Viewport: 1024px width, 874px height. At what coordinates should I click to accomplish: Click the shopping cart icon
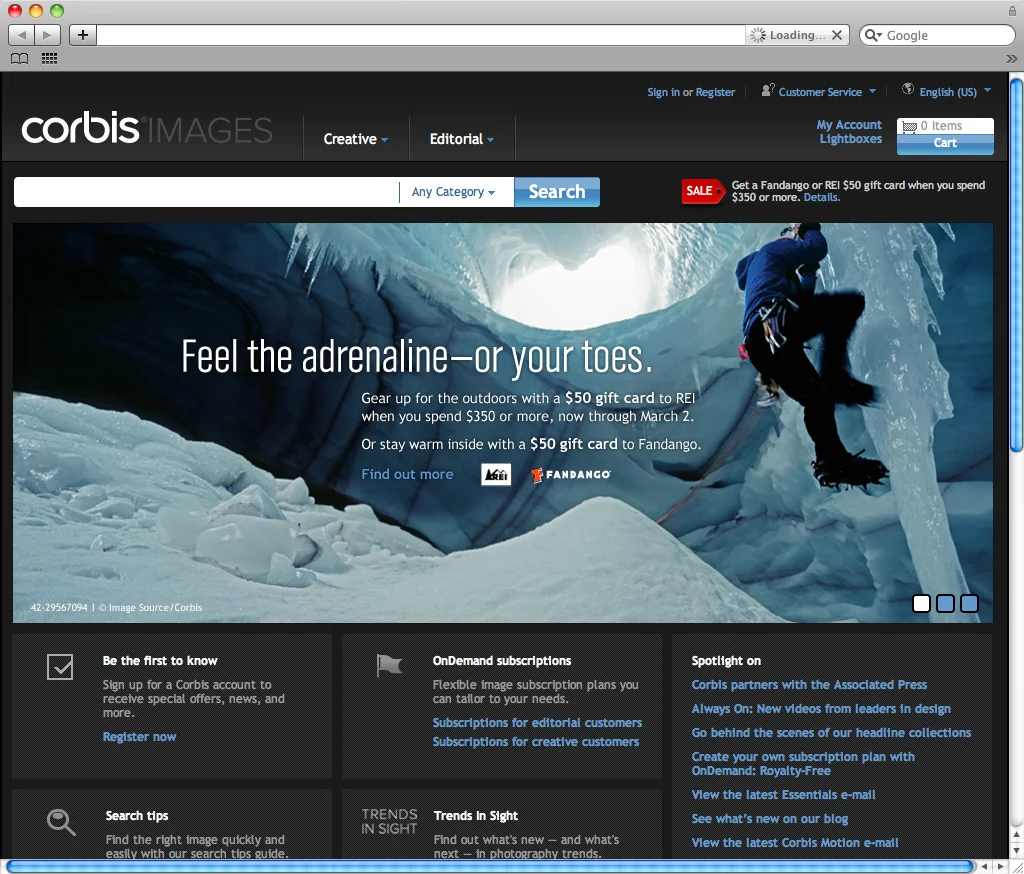909,127
